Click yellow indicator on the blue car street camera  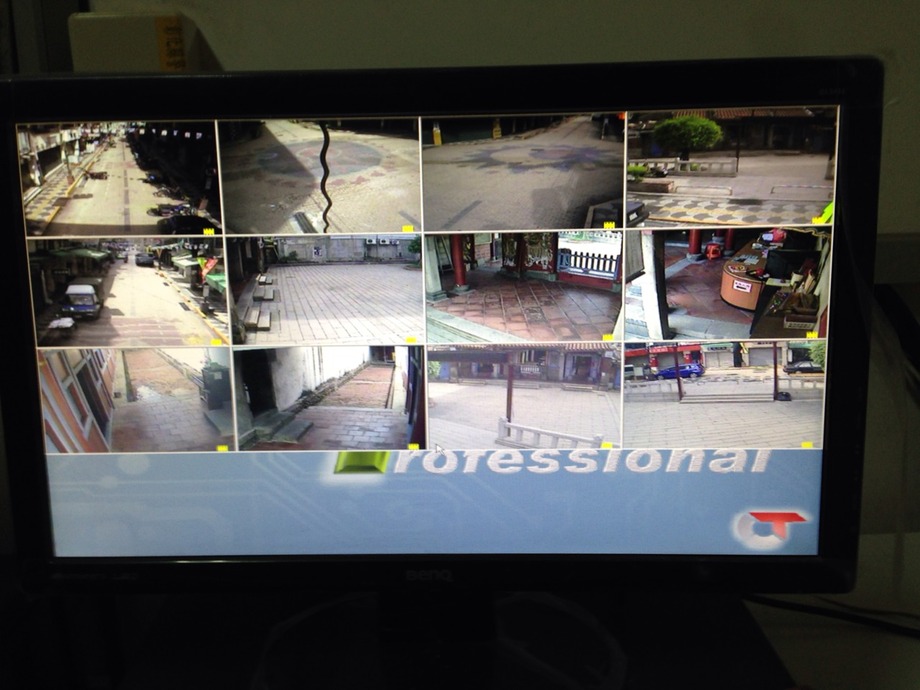[807, 443]
